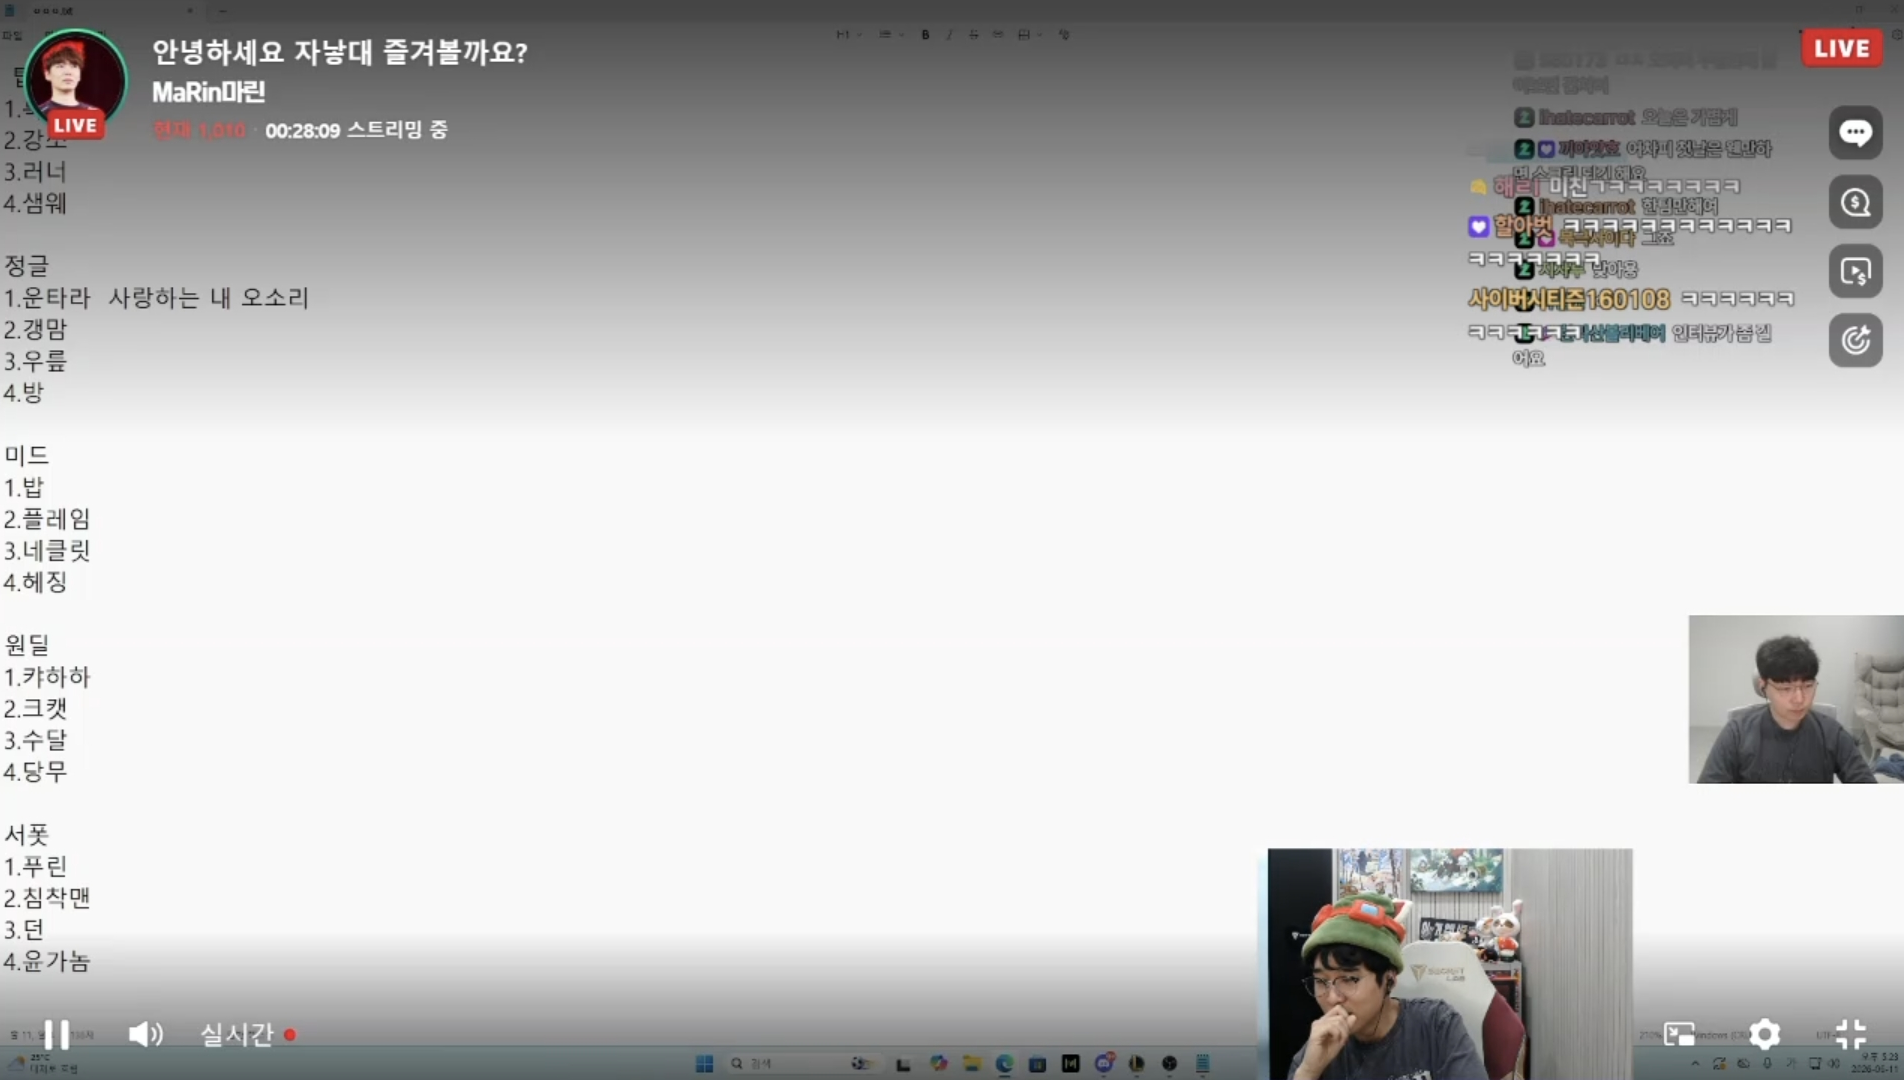Jump to live via 실시간 indicator
This screenshot has width=1904, height=1080.
pos(248,1034)
